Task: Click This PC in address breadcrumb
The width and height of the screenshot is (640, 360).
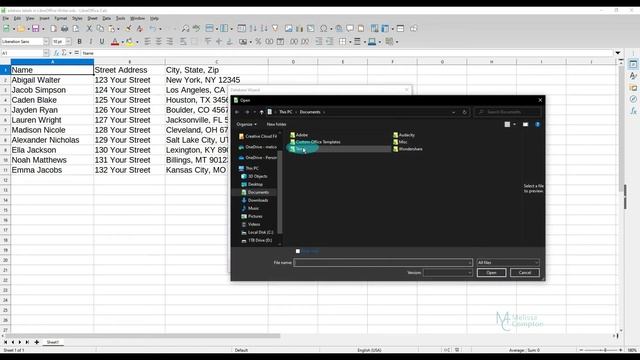Action: 286,112
